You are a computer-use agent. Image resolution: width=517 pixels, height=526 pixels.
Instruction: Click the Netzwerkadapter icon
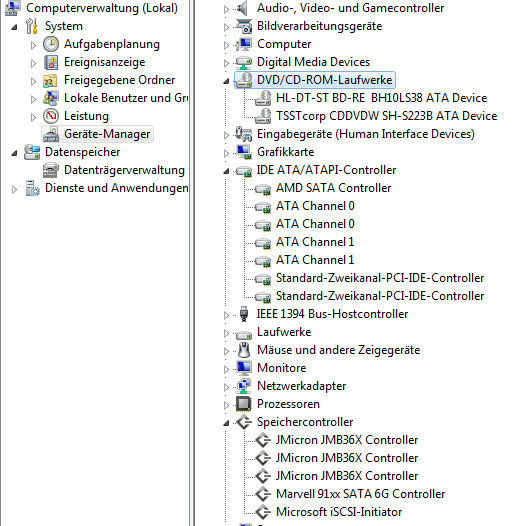point(244,386)
